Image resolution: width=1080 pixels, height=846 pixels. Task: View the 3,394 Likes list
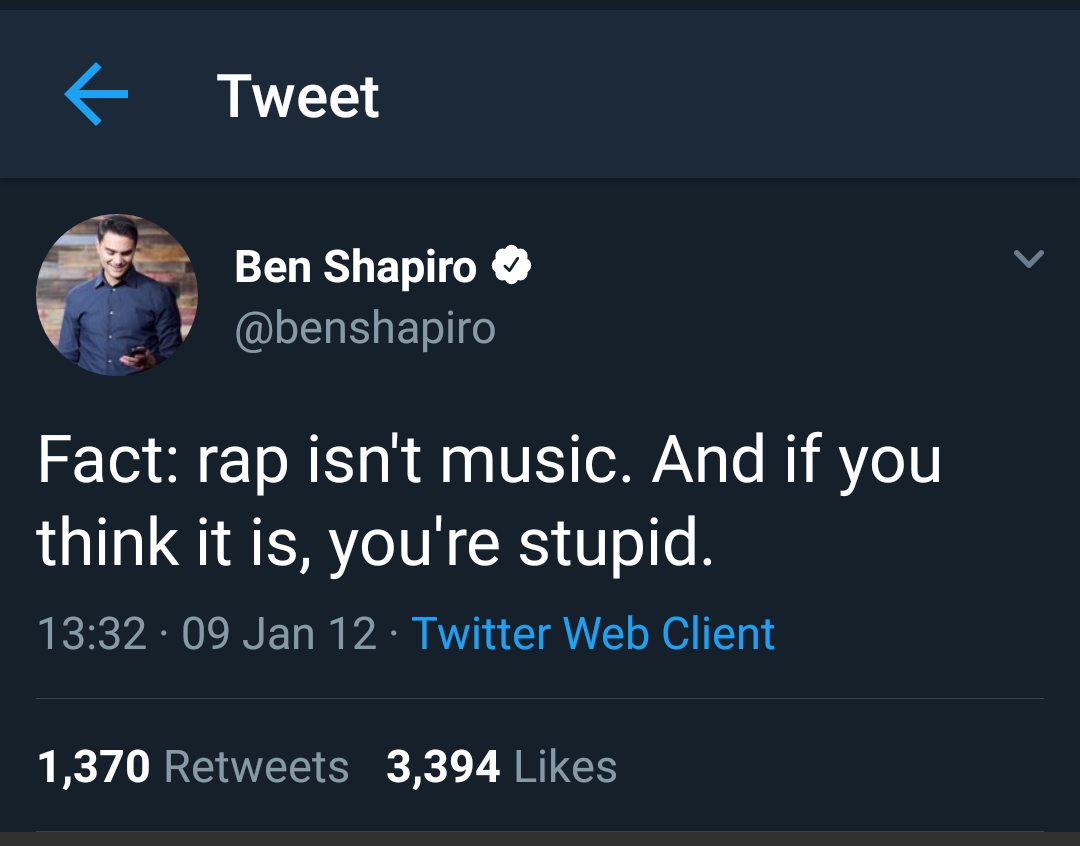pos(501,767)
